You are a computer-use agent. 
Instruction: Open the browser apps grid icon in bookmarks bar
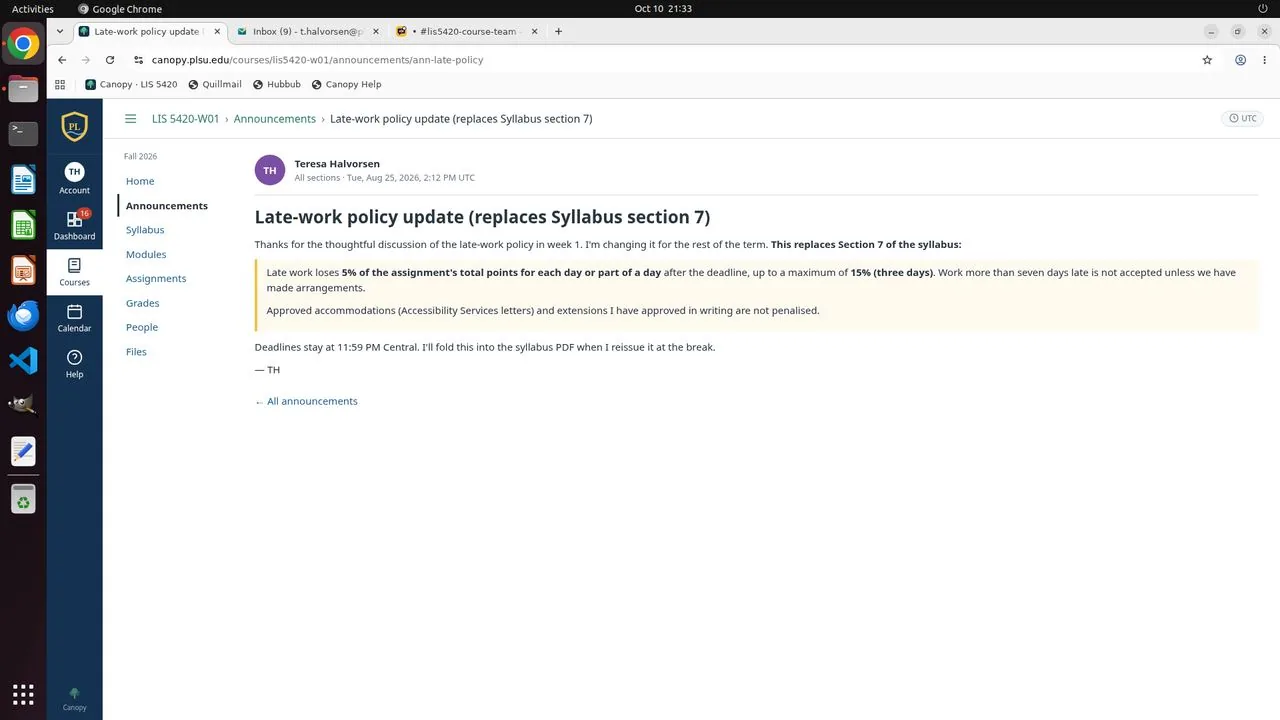pos(60,85)
